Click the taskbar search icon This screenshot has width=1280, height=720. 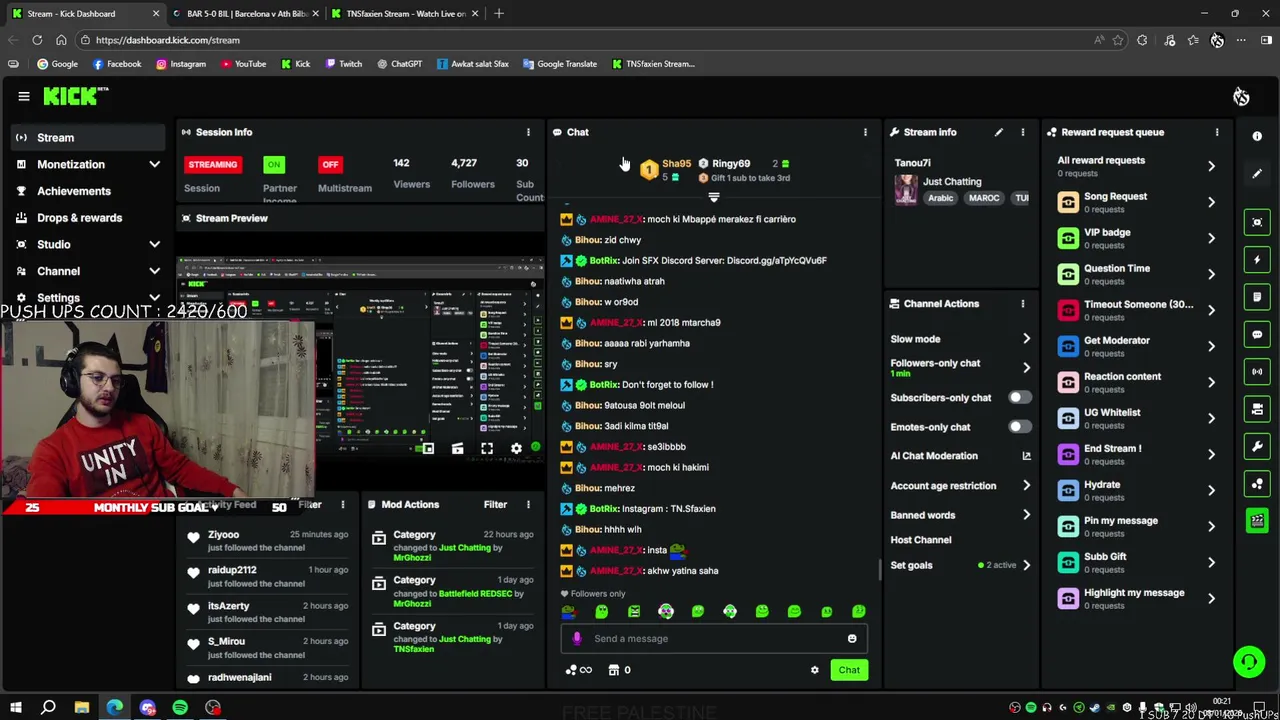[48, 708]
